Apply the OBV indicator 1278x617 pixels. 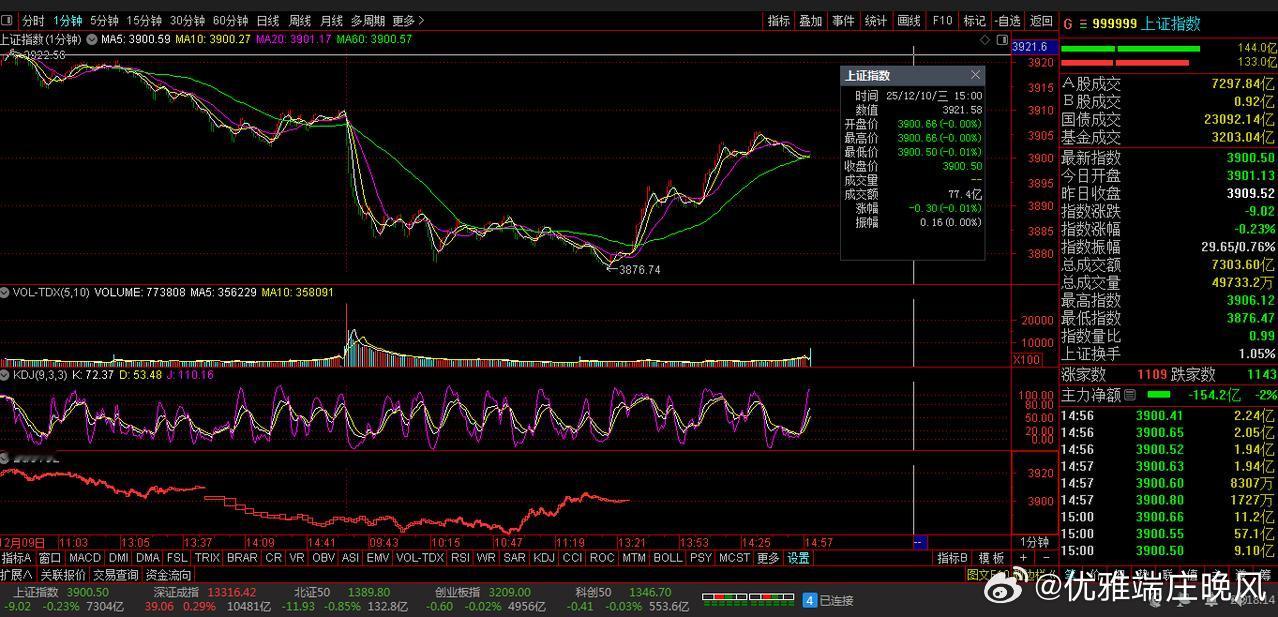(323, 558)
